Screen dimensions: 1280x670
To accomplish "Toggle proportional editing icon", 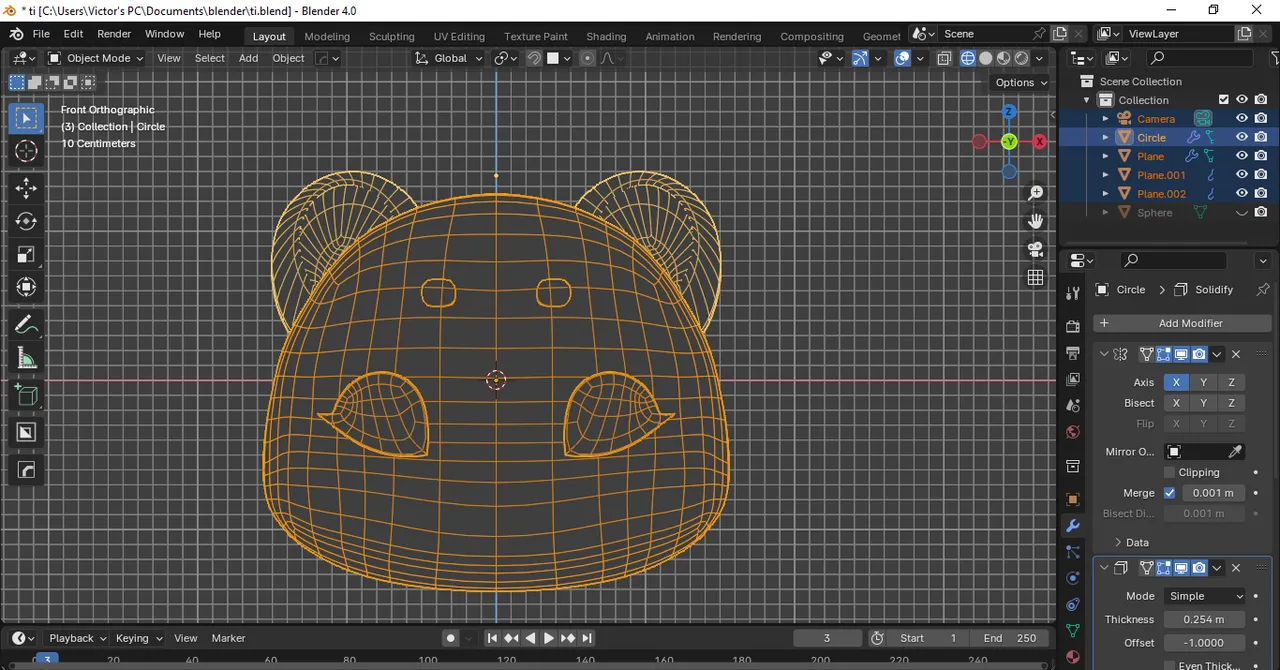I will 587,58.
